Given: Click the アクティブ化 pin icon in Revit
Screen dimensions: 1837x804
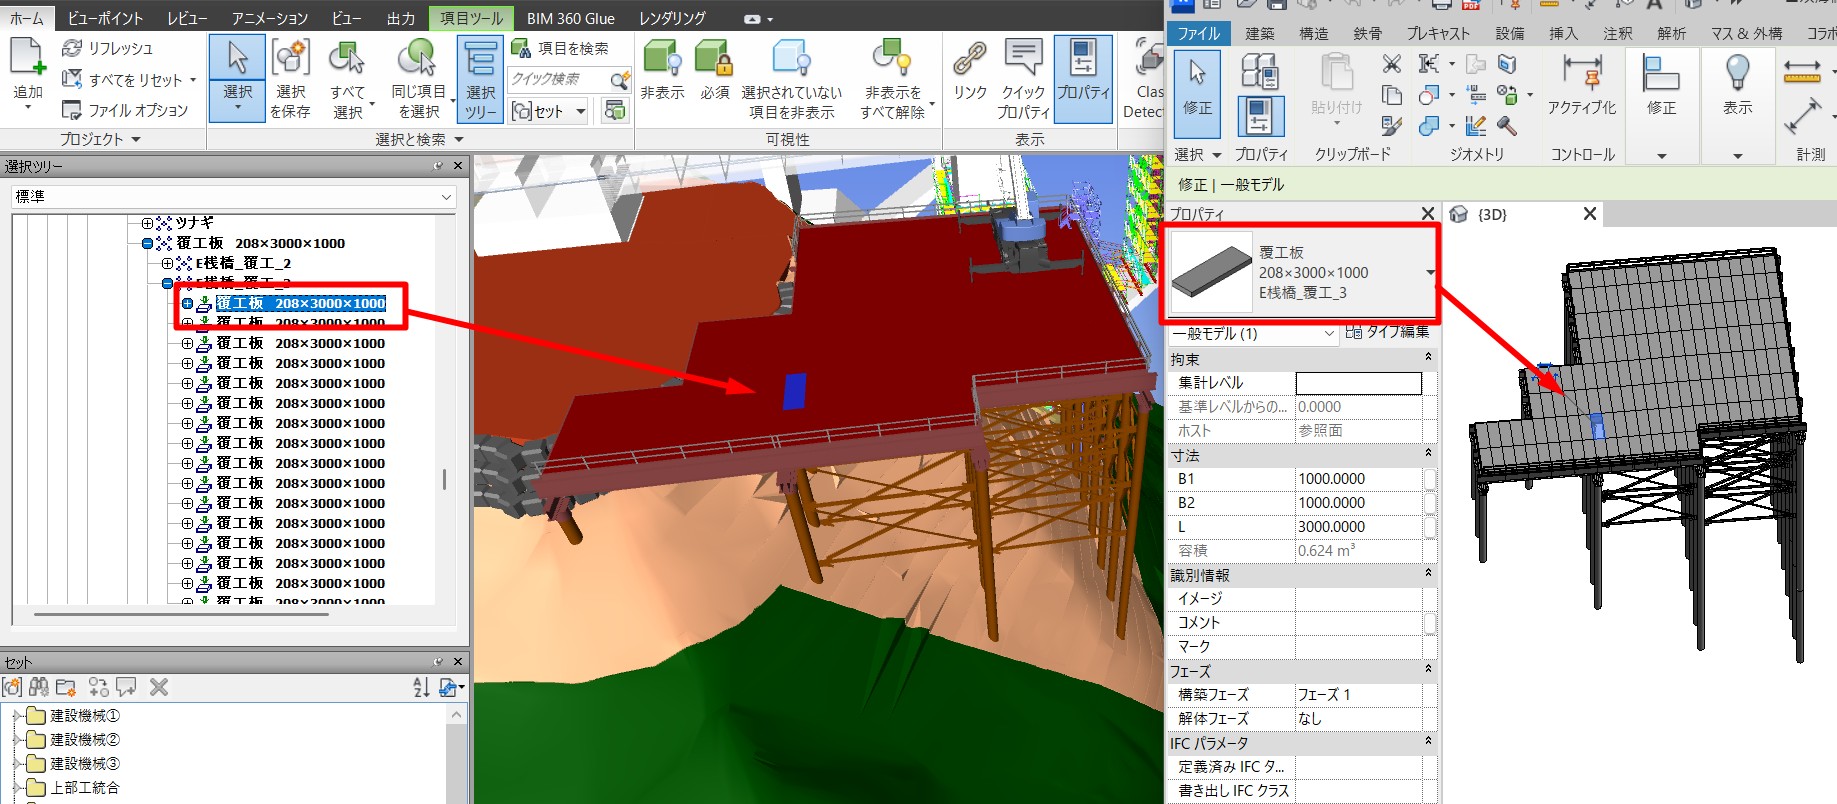Looking at the screenshot, I should tap(1581, 75).
